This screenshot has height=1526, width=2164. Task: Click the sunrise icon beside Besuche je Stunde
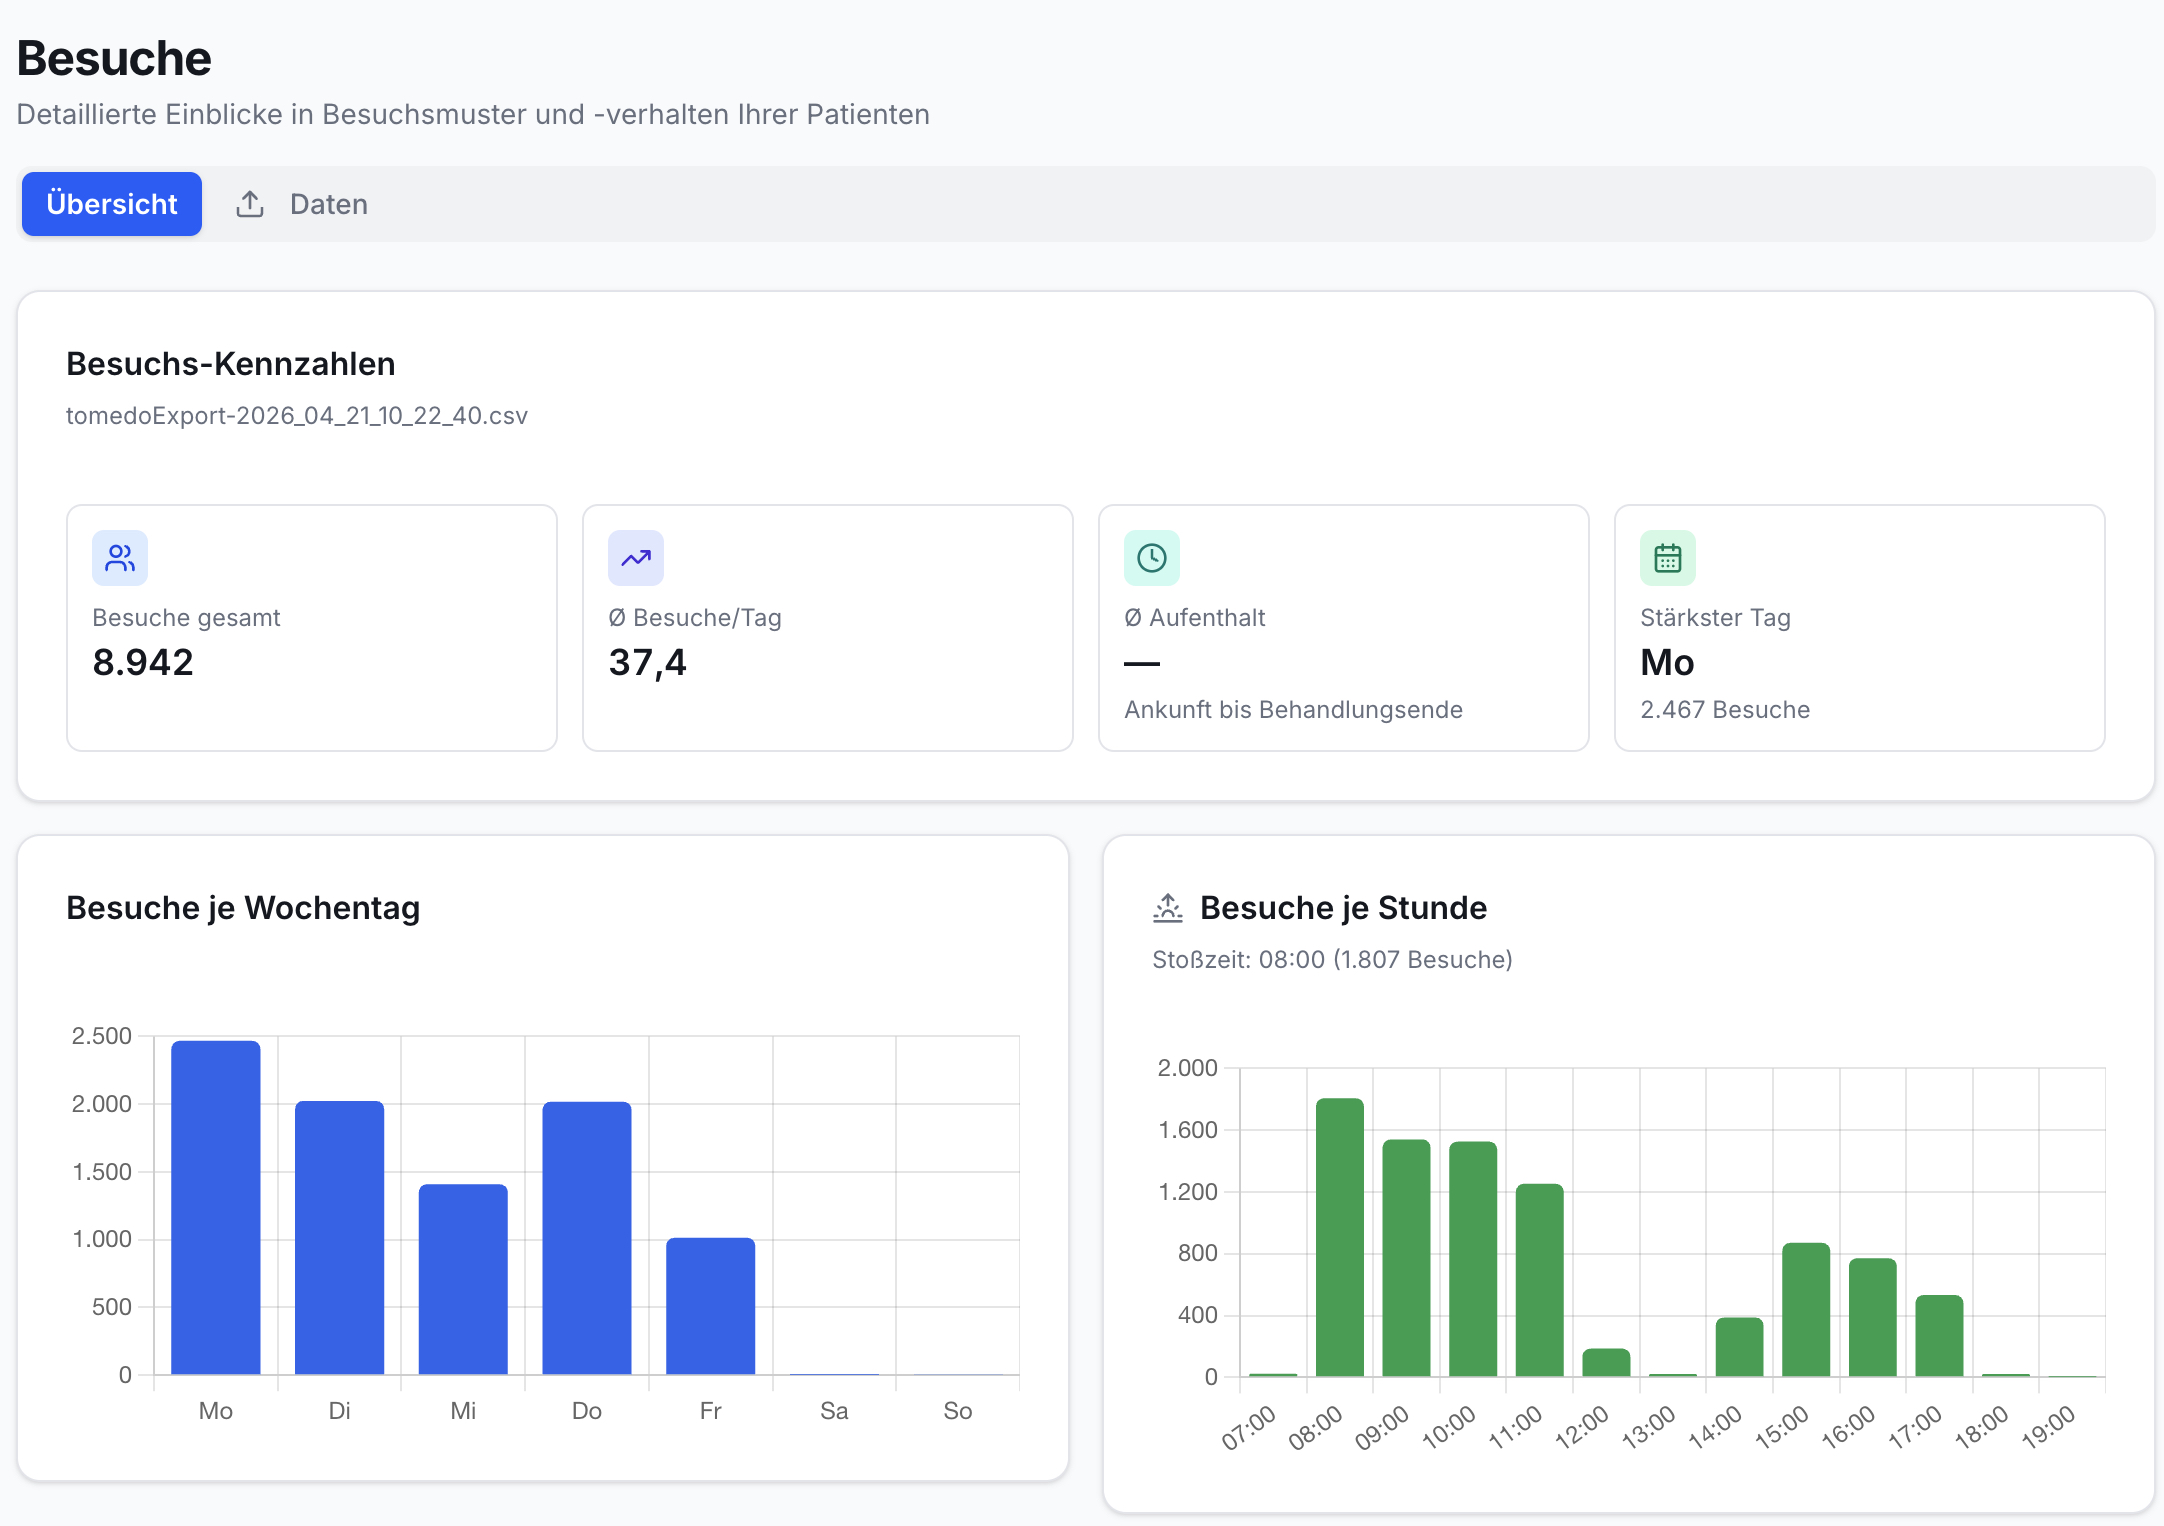[x=1168, y=908]
